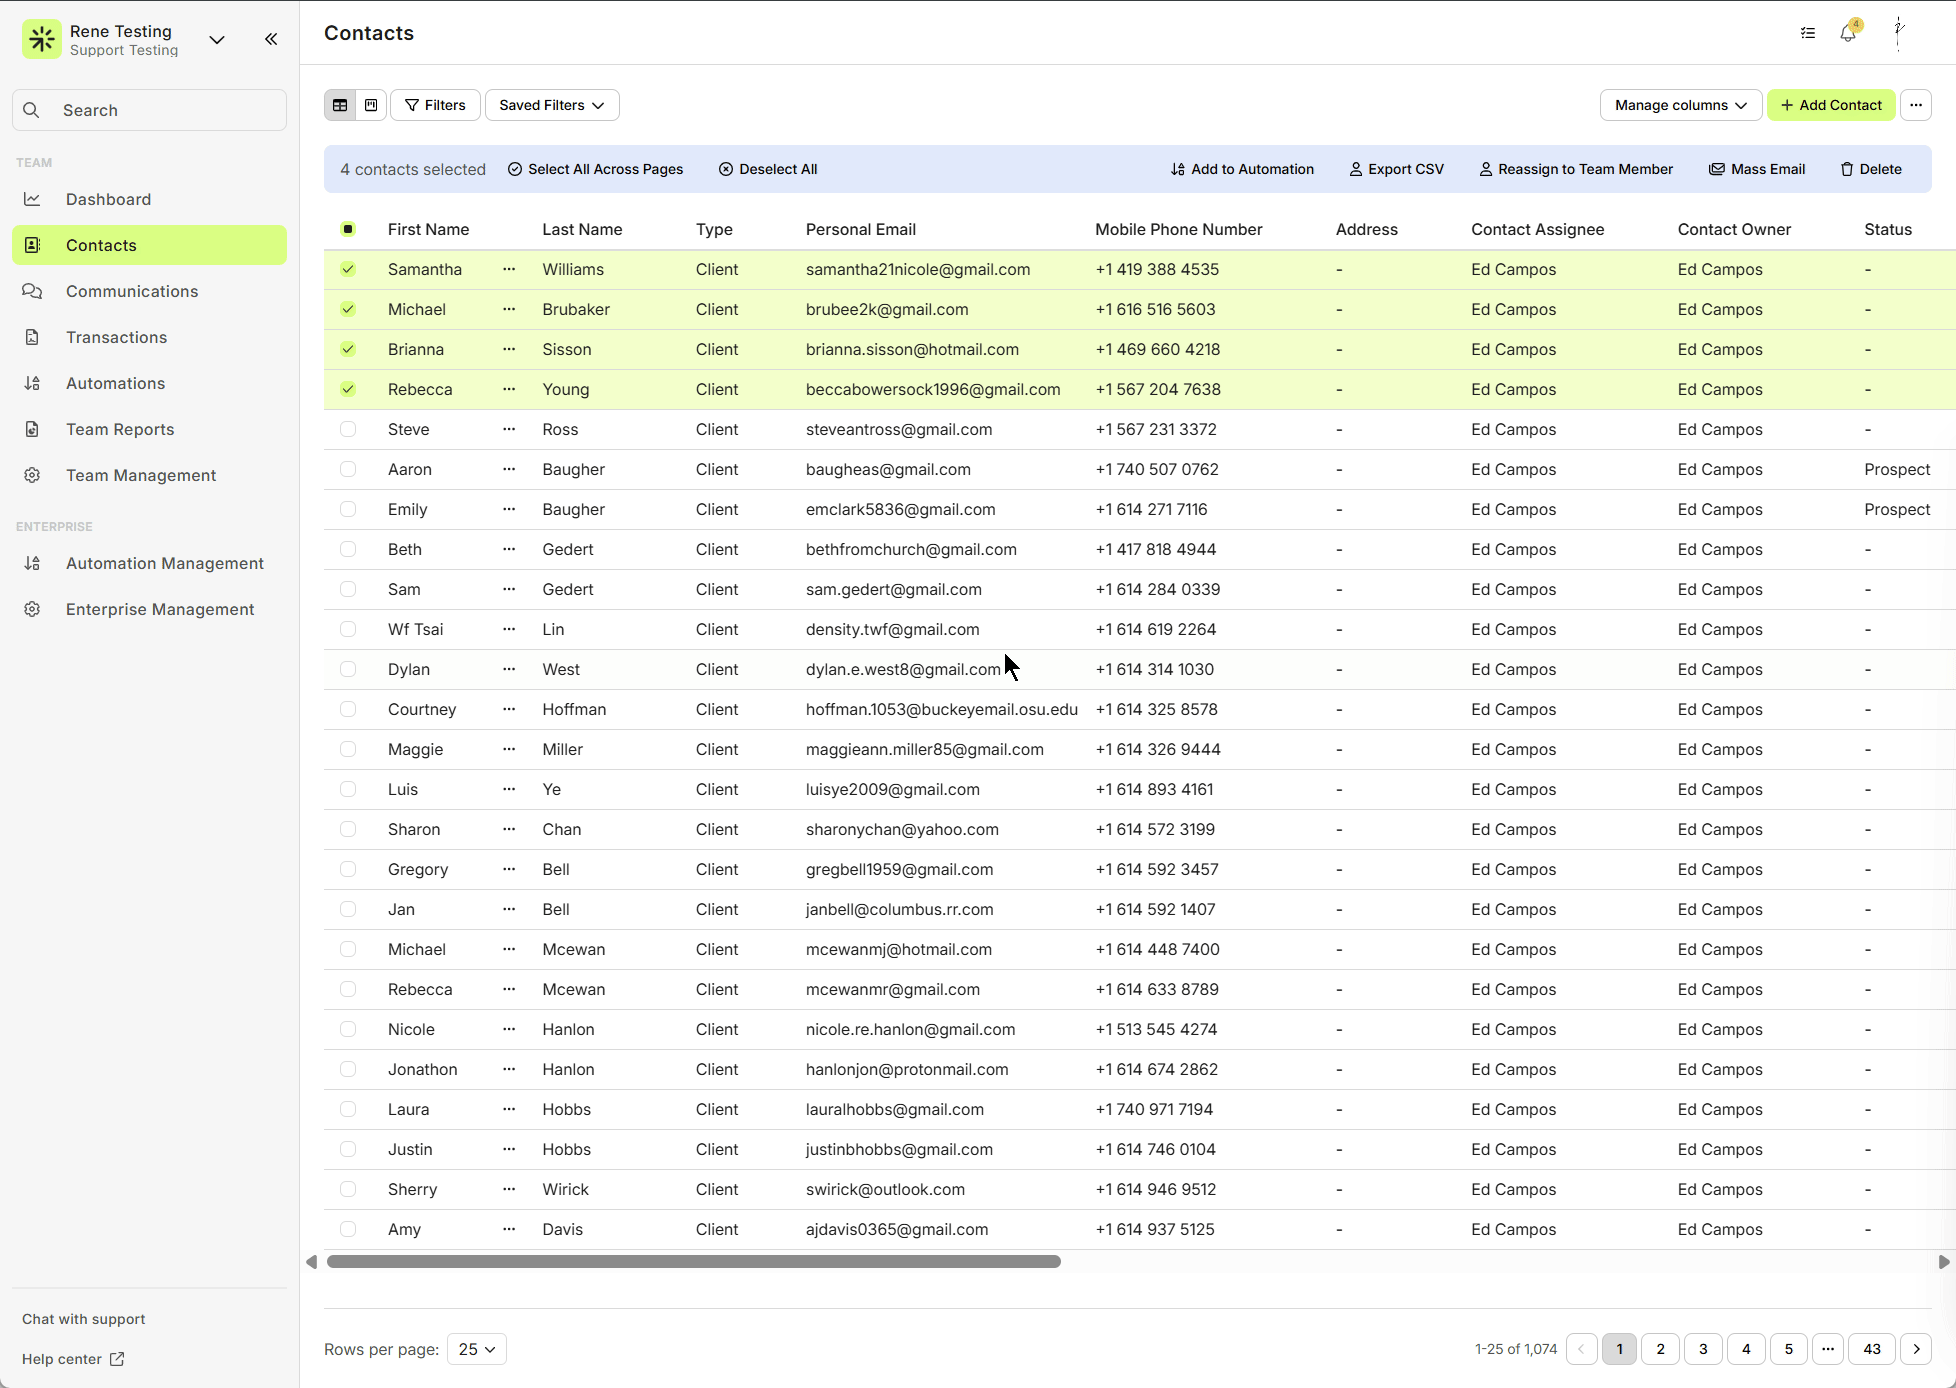Open the Manage columns dropdown
Screen dimensions: 1956x1388
point(1680,105)
